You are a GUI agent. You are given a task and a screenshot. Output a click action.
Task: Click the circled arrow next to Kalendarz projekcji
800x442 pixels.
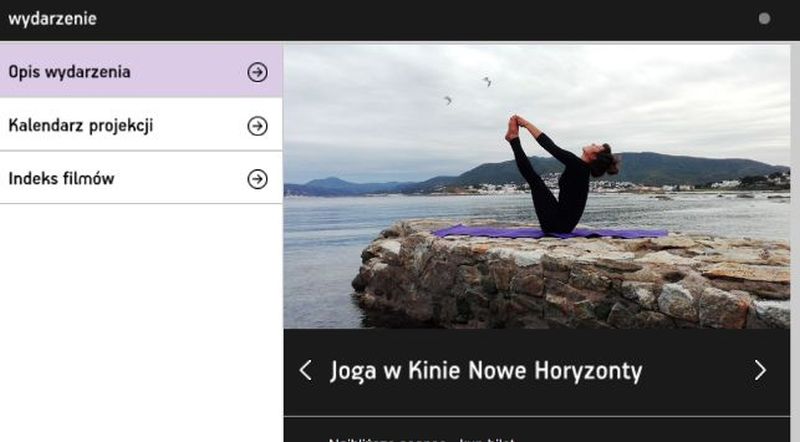257,126
